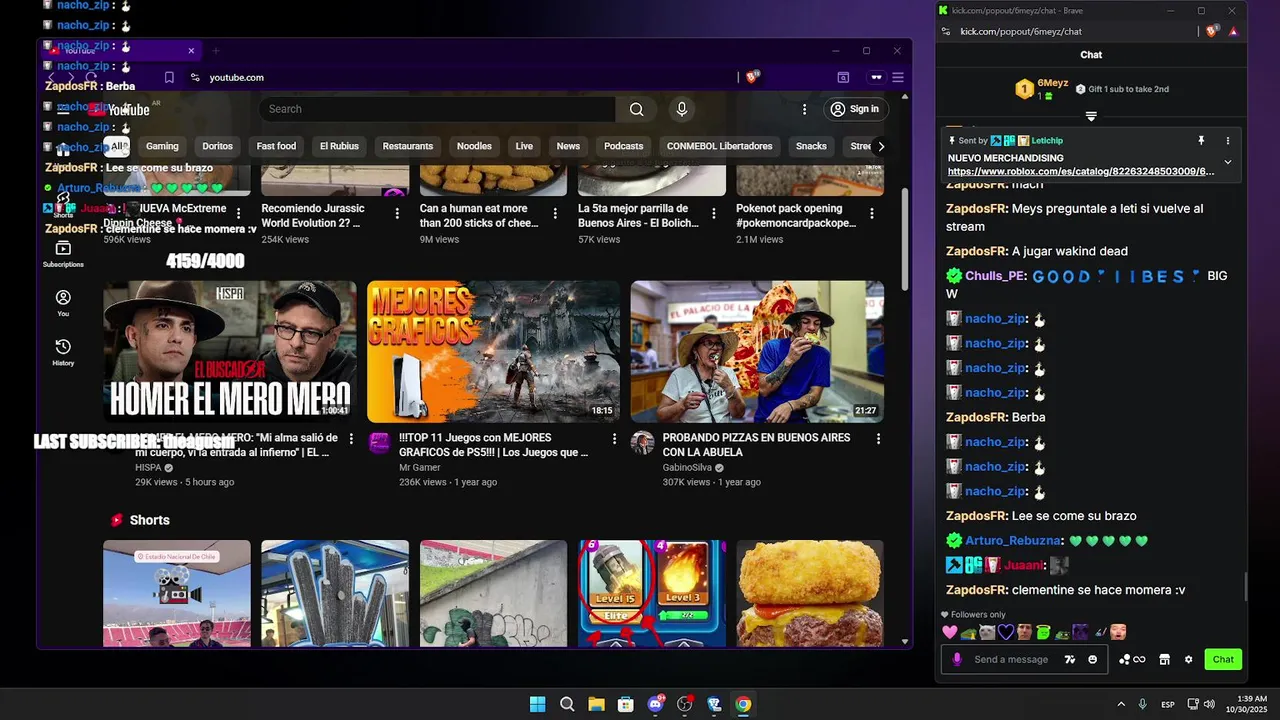
Task: Click the purple microphone icon in chat input
Action: point(957,659)
